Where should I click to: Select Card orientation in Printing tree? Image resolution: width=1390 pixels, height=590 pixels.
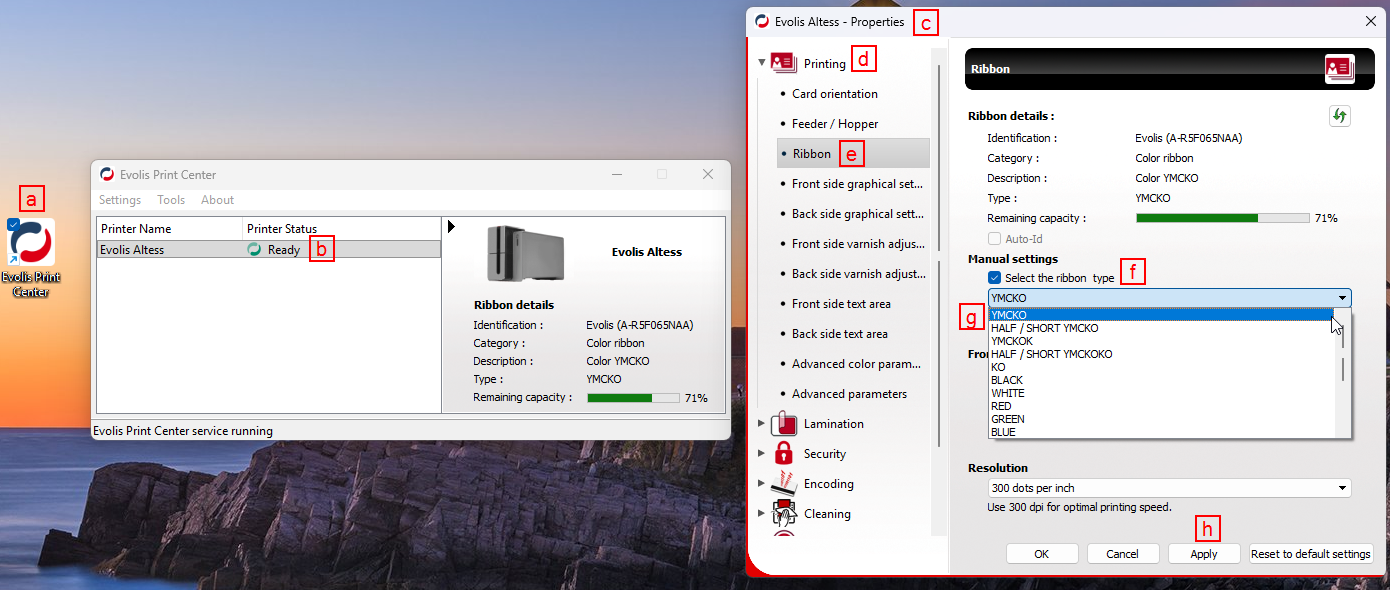835,93
